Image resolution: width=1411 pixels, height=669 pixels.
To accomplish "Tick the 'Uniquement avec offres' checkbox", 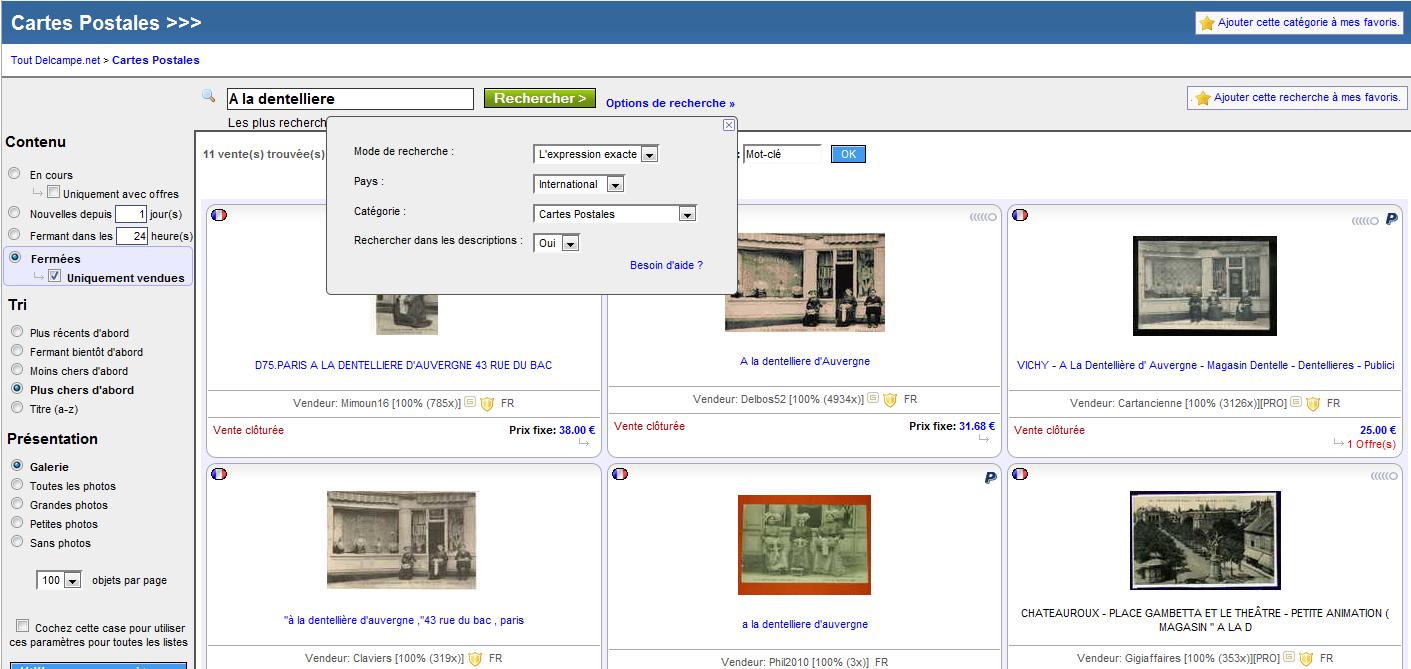I will tap(54, 192).
